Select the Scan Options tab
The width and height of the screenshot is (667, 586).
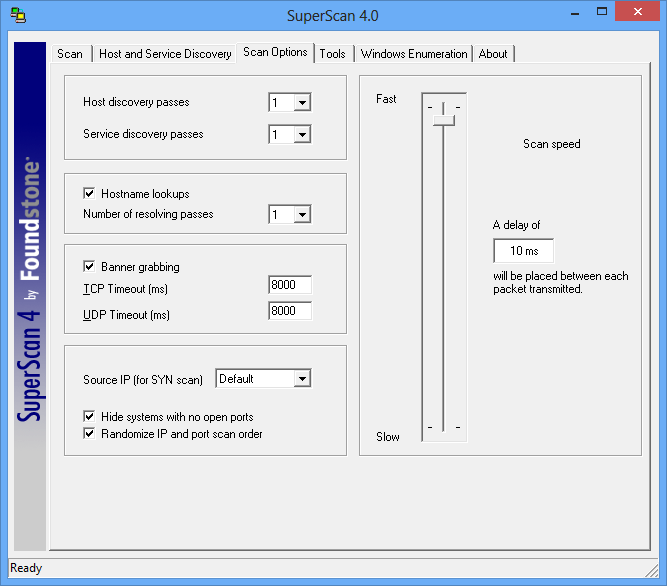pyautogui.click(x=275, y=52)
